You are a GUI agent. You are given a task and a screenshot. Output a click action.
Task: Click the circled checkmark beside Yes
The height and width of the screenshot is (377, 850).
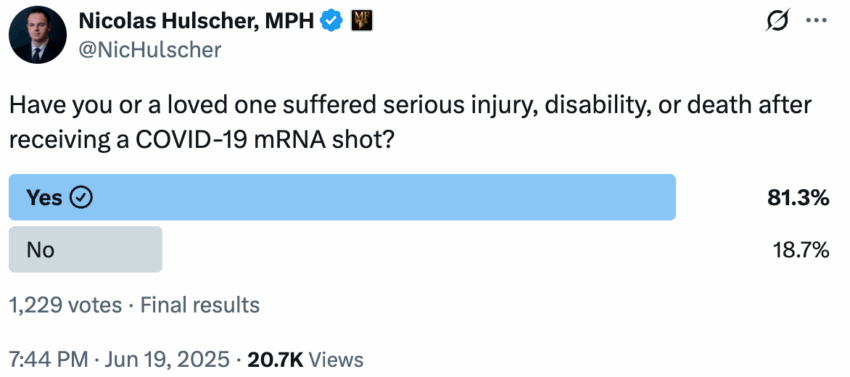(x=82, y=198)
